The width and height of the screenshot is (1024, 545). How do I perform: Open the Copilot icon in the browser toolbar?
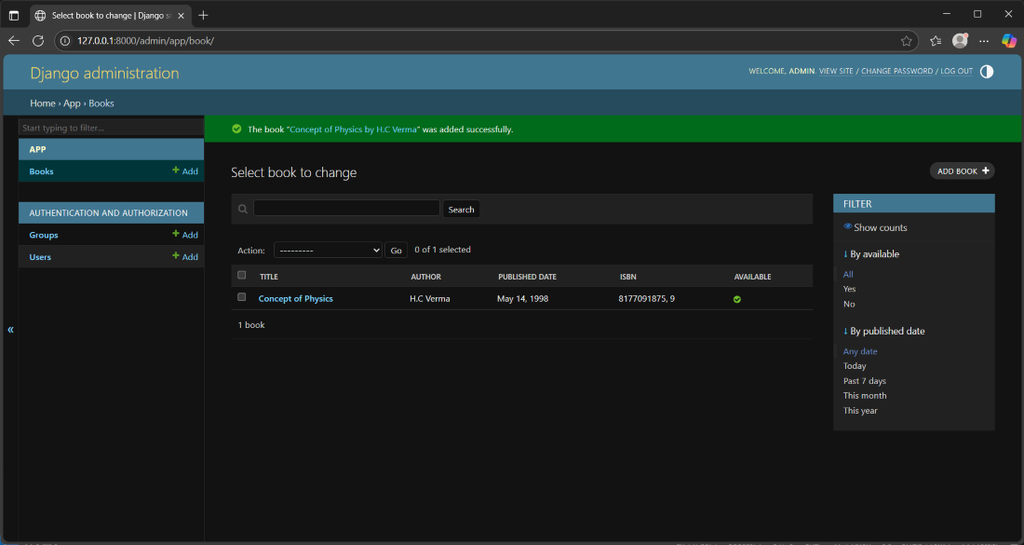tap(1009, 40)
